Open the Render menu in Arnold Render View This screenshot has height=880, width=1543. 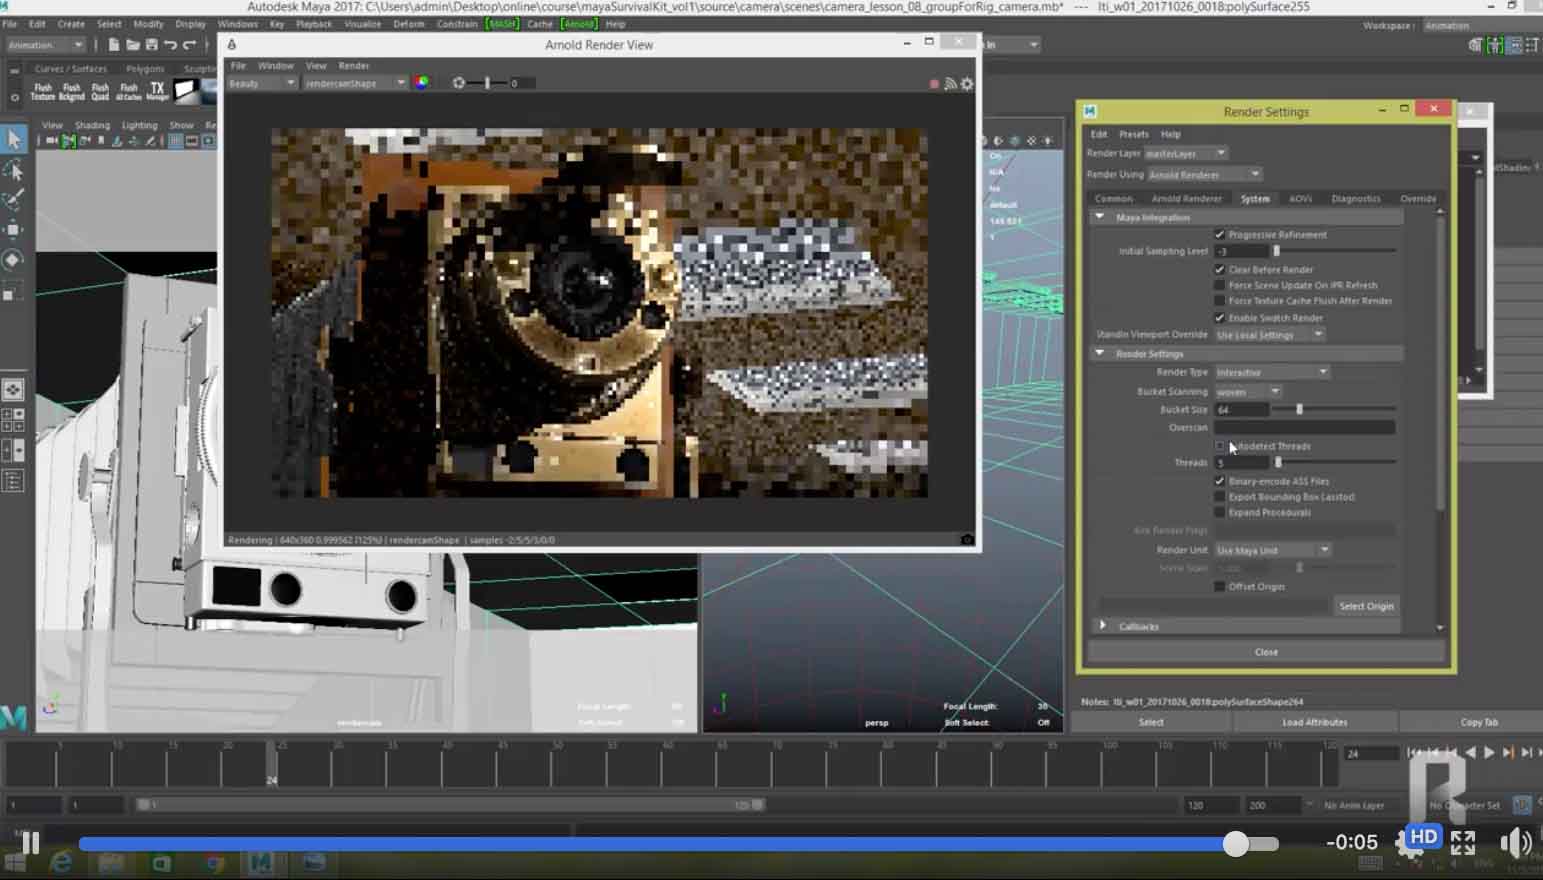(354, 66)
